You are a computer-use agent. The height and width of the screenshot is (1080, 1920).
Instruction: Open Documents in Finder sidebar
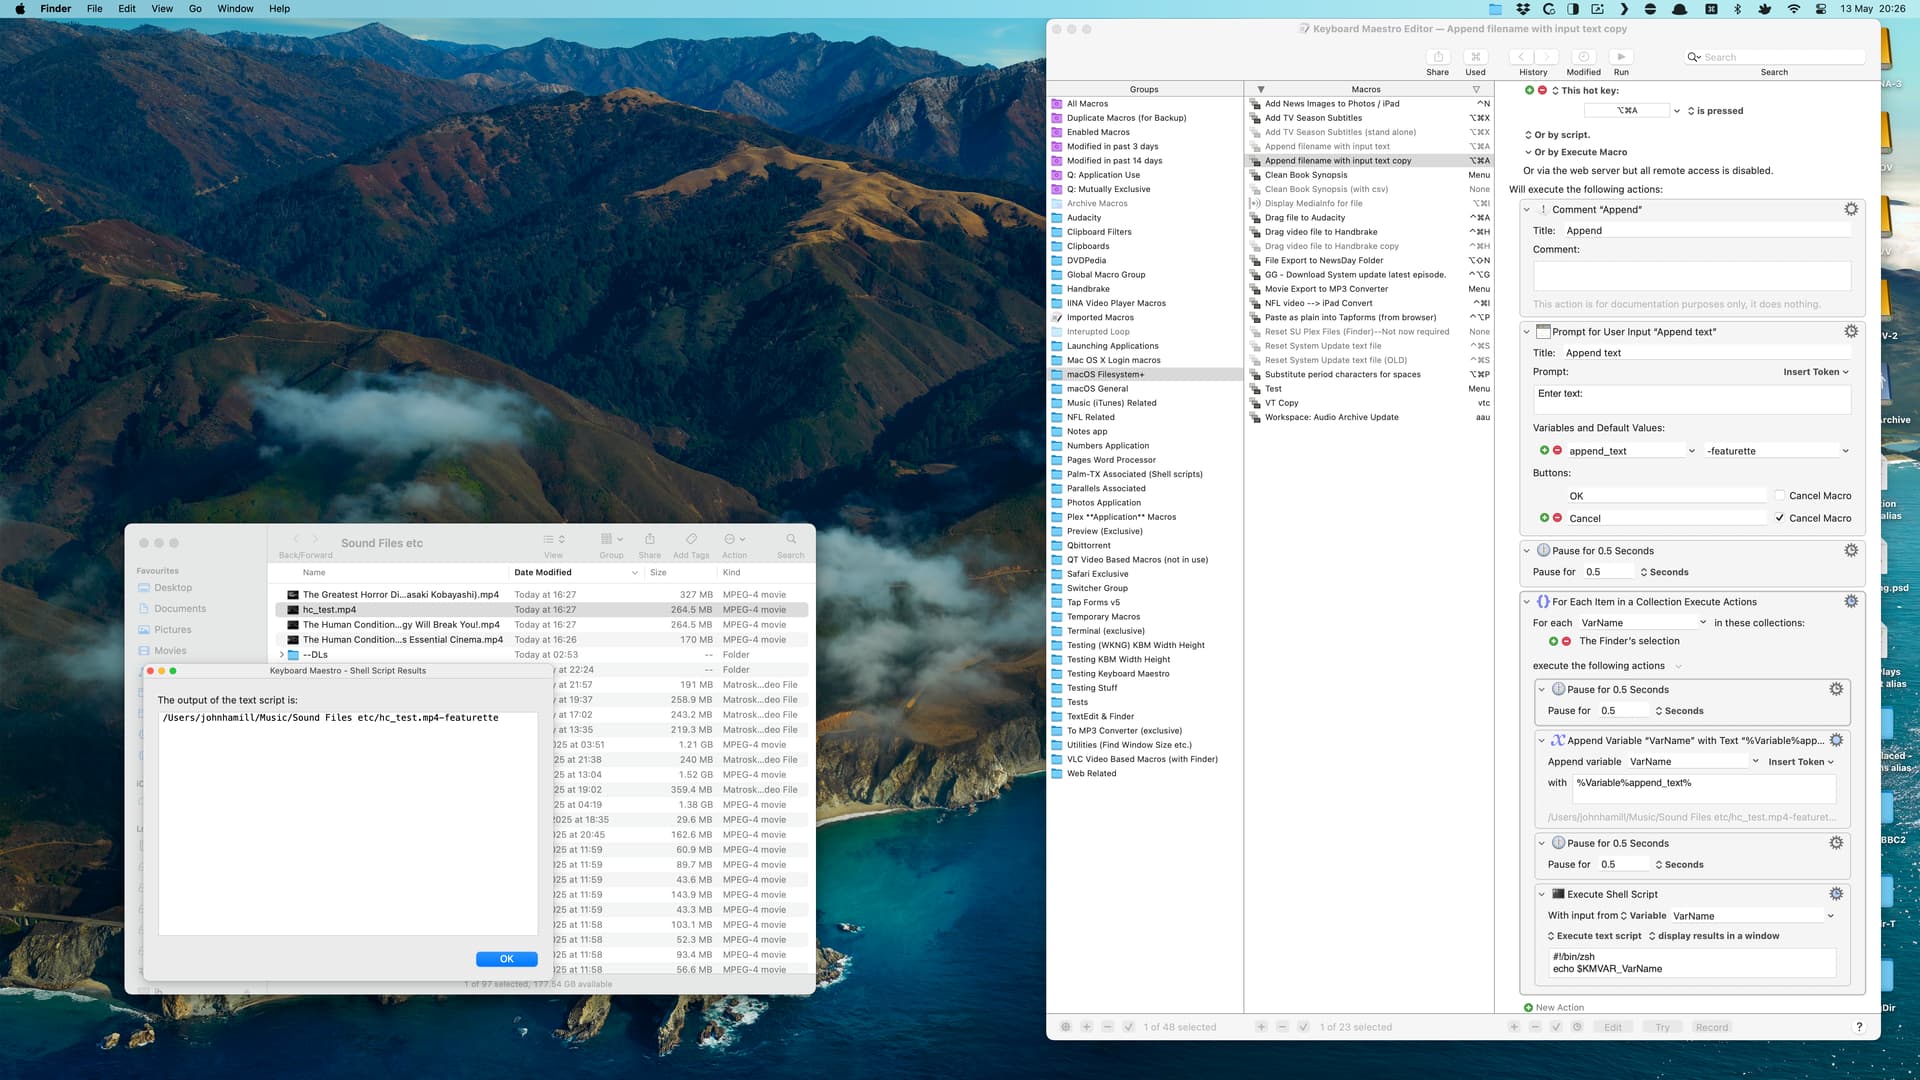pyautogui.click(x=180, y=608)
